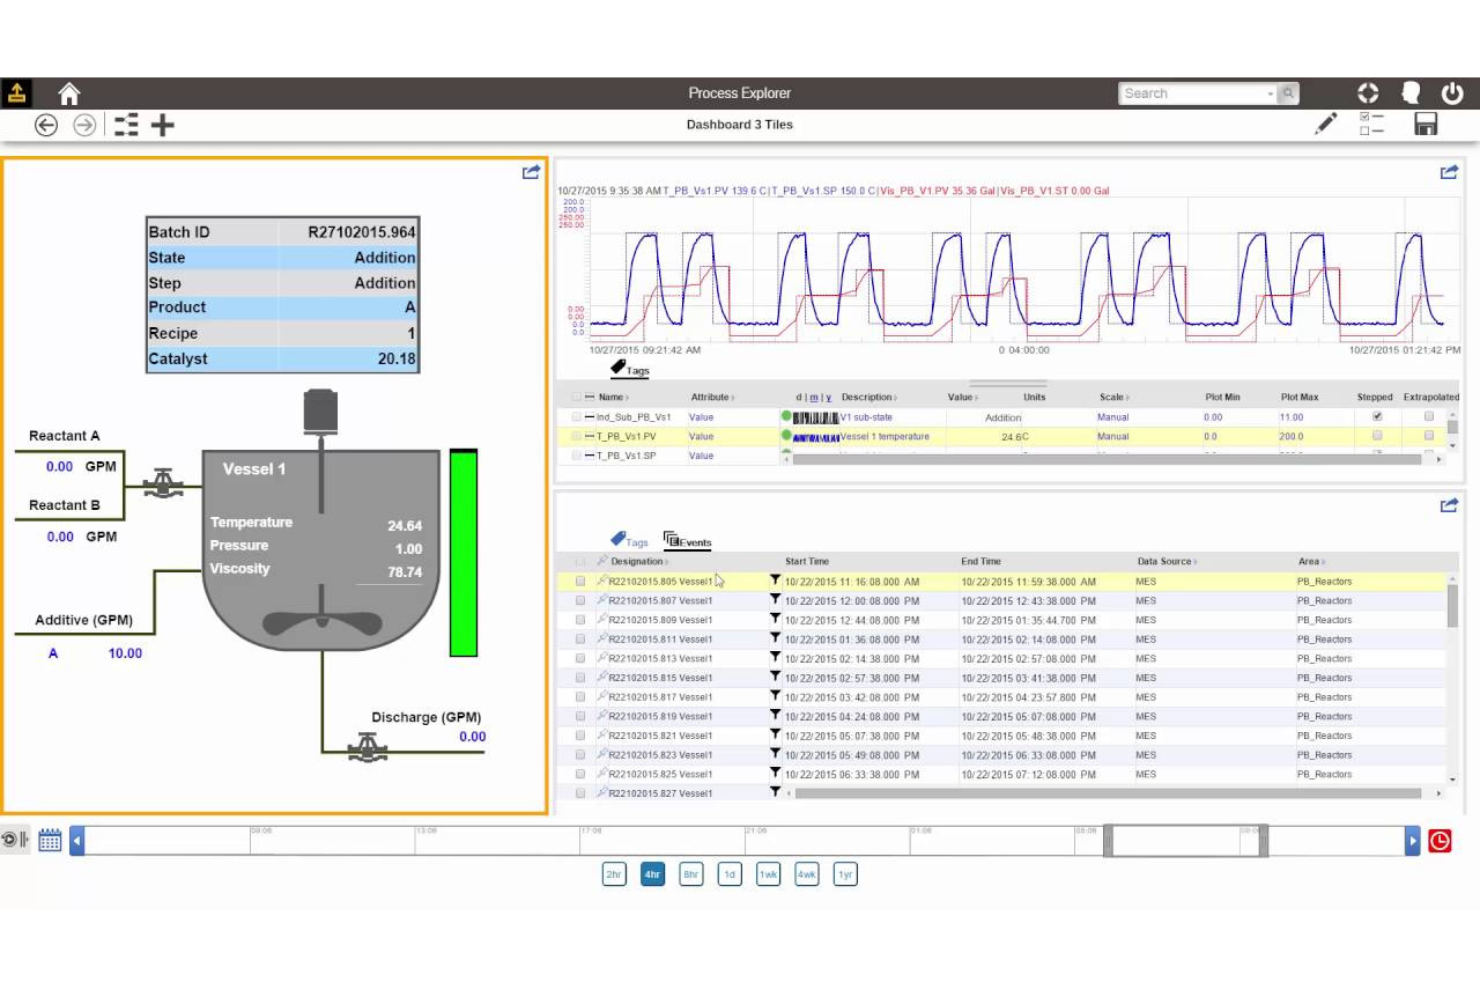1480x987 pixels.
Task: Save the dashboard with floppy icon
Action: [x=1426, y=124]
